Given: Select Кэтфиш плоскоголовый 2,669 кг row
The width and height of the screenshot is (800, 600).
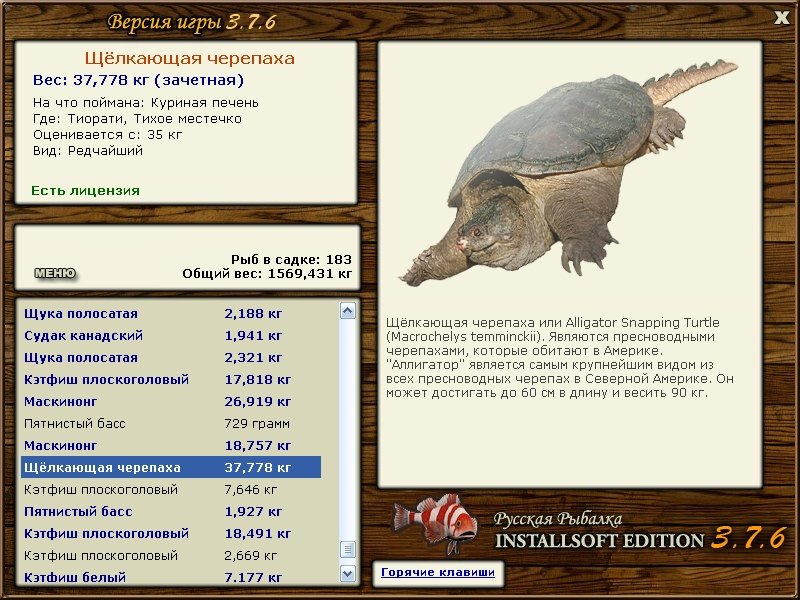Looking at the screenshot, I should [171, 555].
